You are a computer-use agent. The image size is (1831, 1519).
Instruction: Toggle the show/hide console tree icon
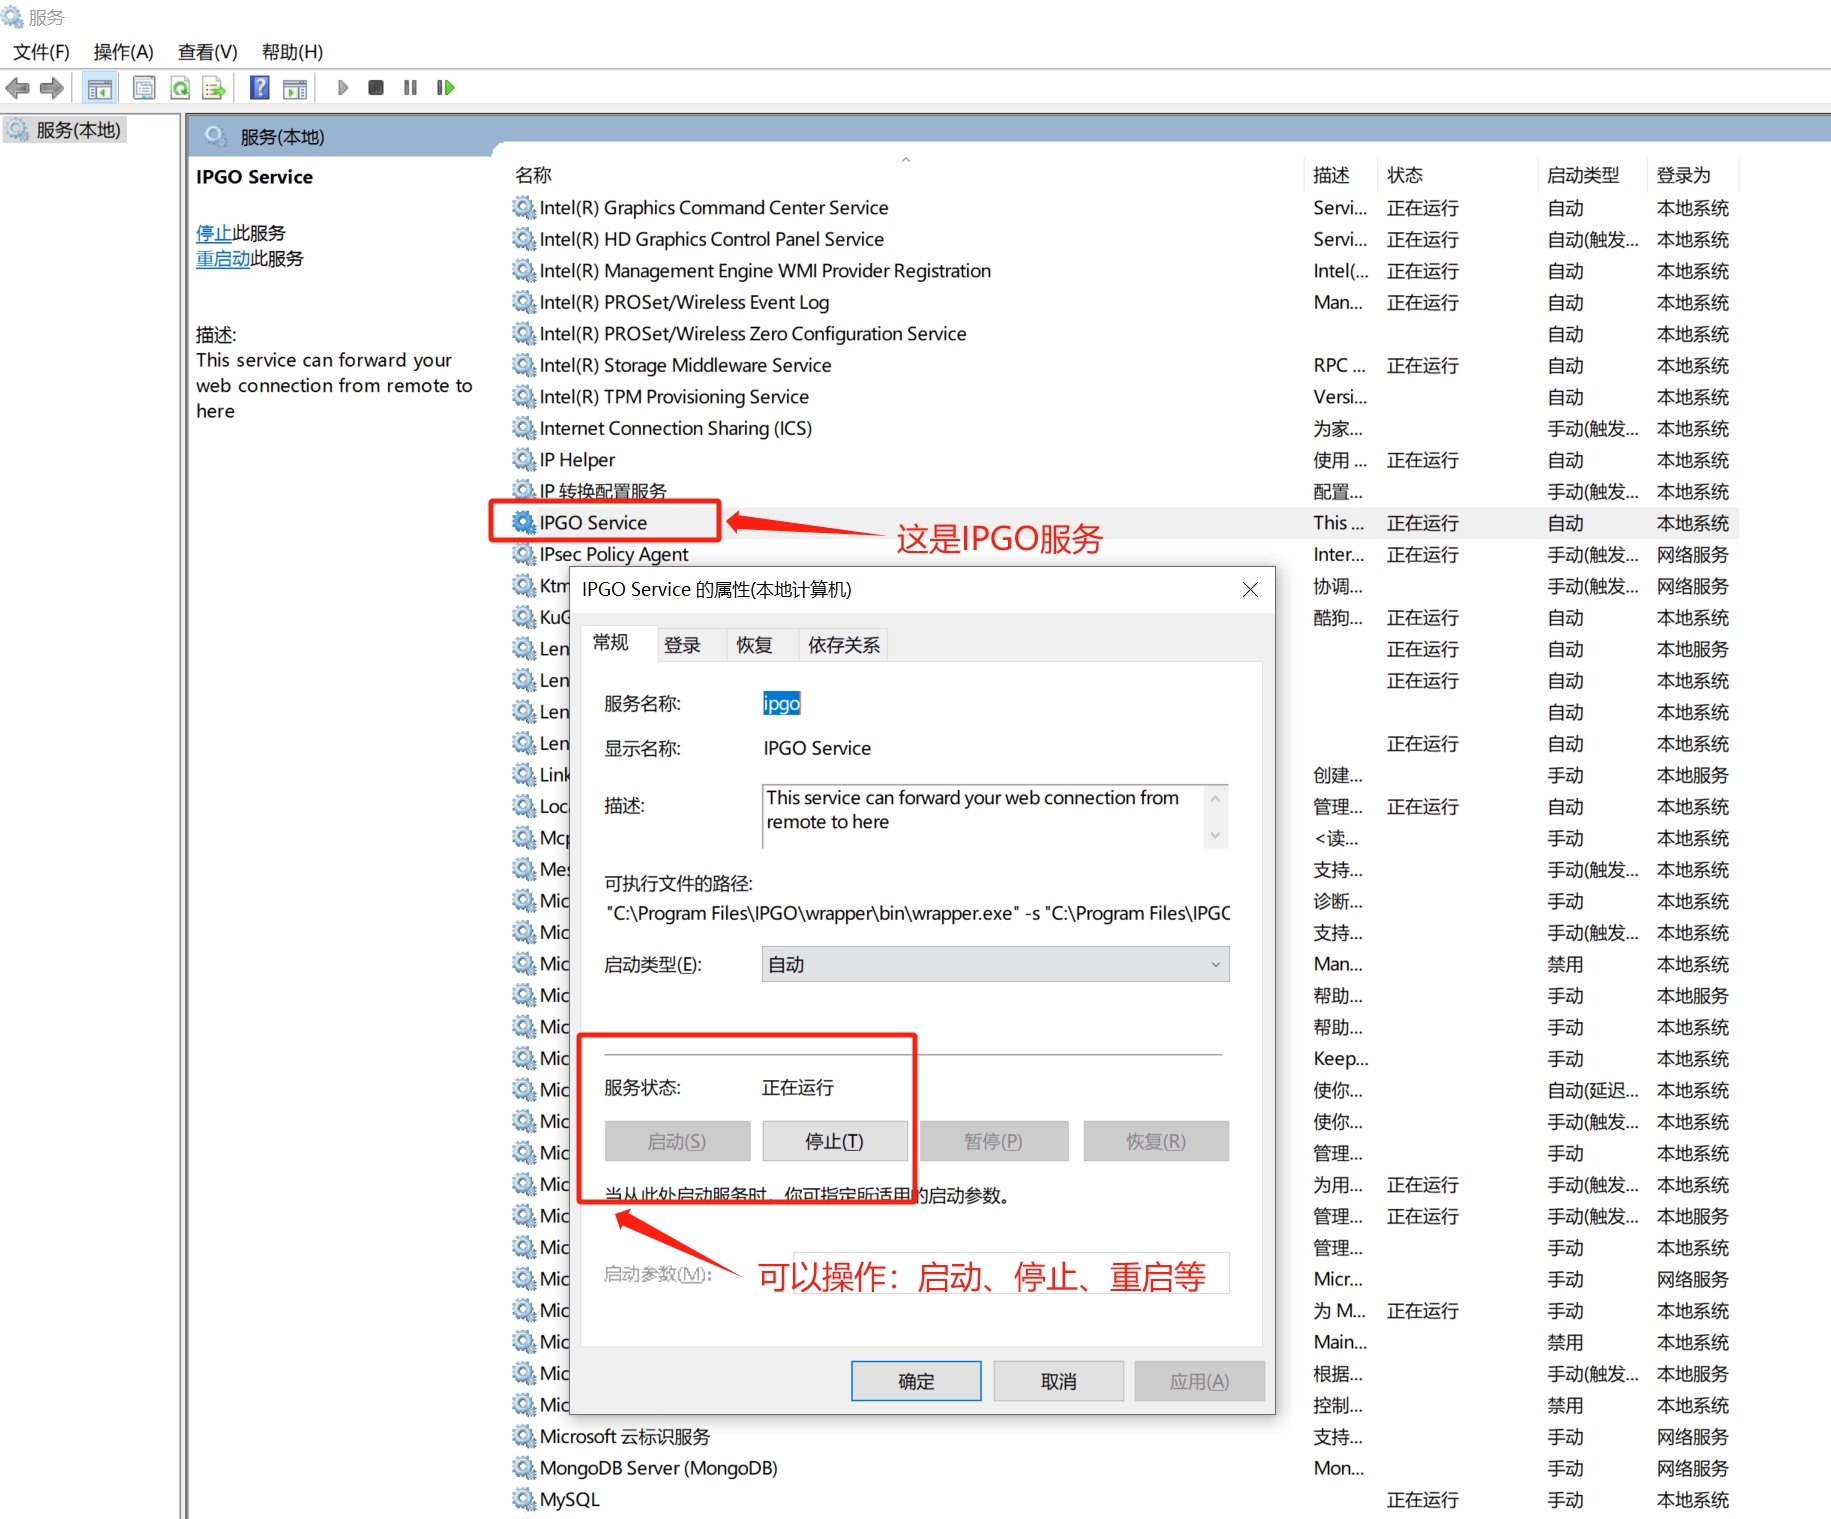[x=100, y=88]
